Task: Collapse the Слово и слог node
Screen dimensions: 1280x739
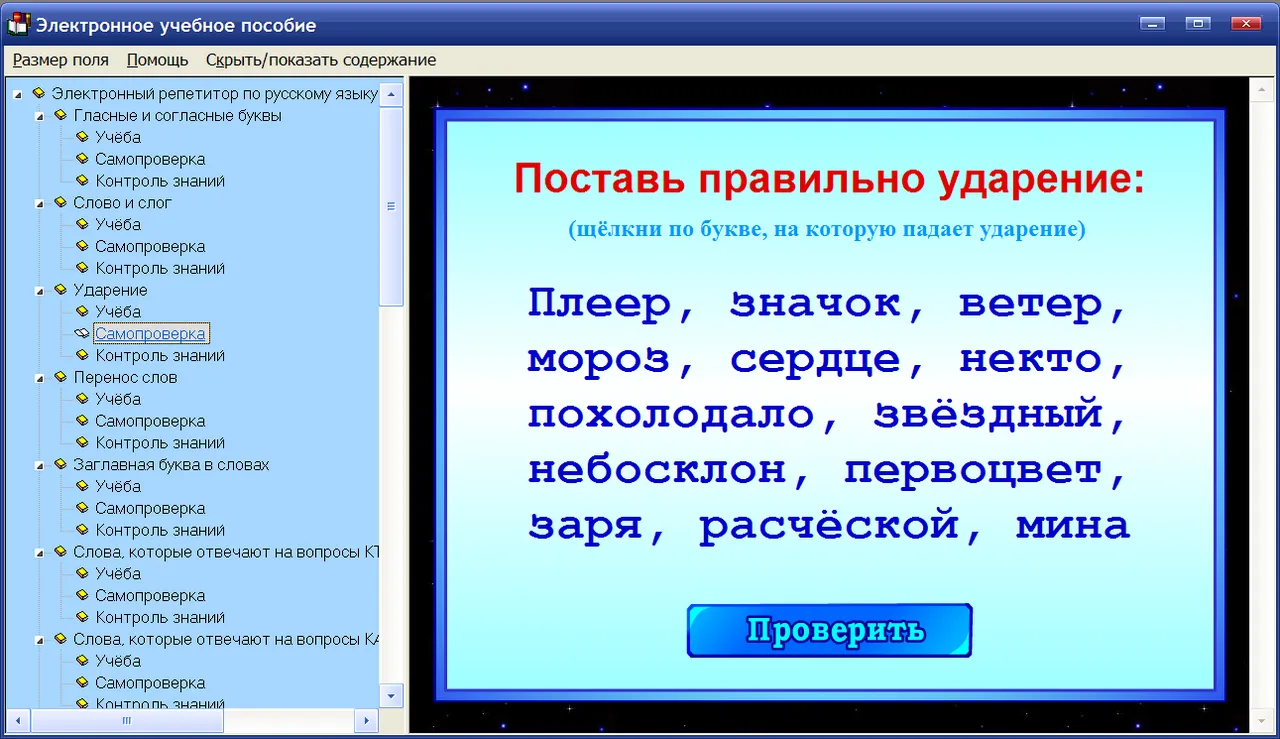Action: click(x=40, y=204)
